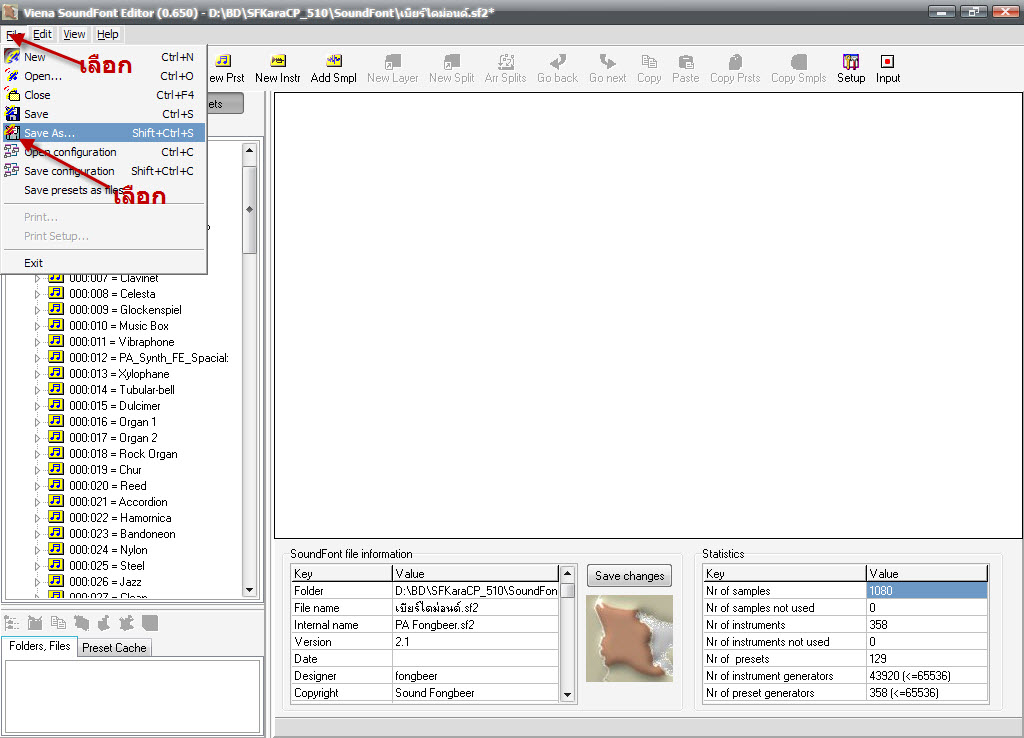The image size is (1024, 738).
Task: Choose Exit from the File menu
Action: [x=104, y=263]
